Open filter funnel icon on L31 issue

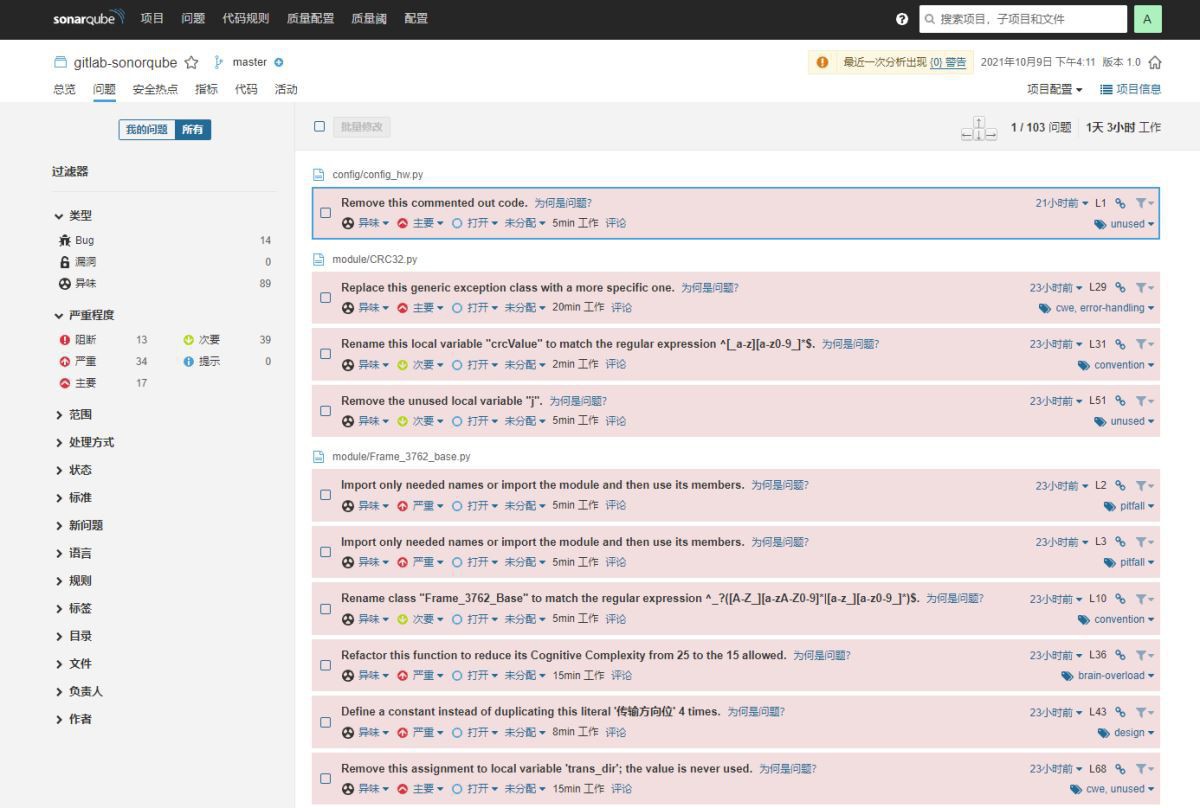coord(1144,344)
